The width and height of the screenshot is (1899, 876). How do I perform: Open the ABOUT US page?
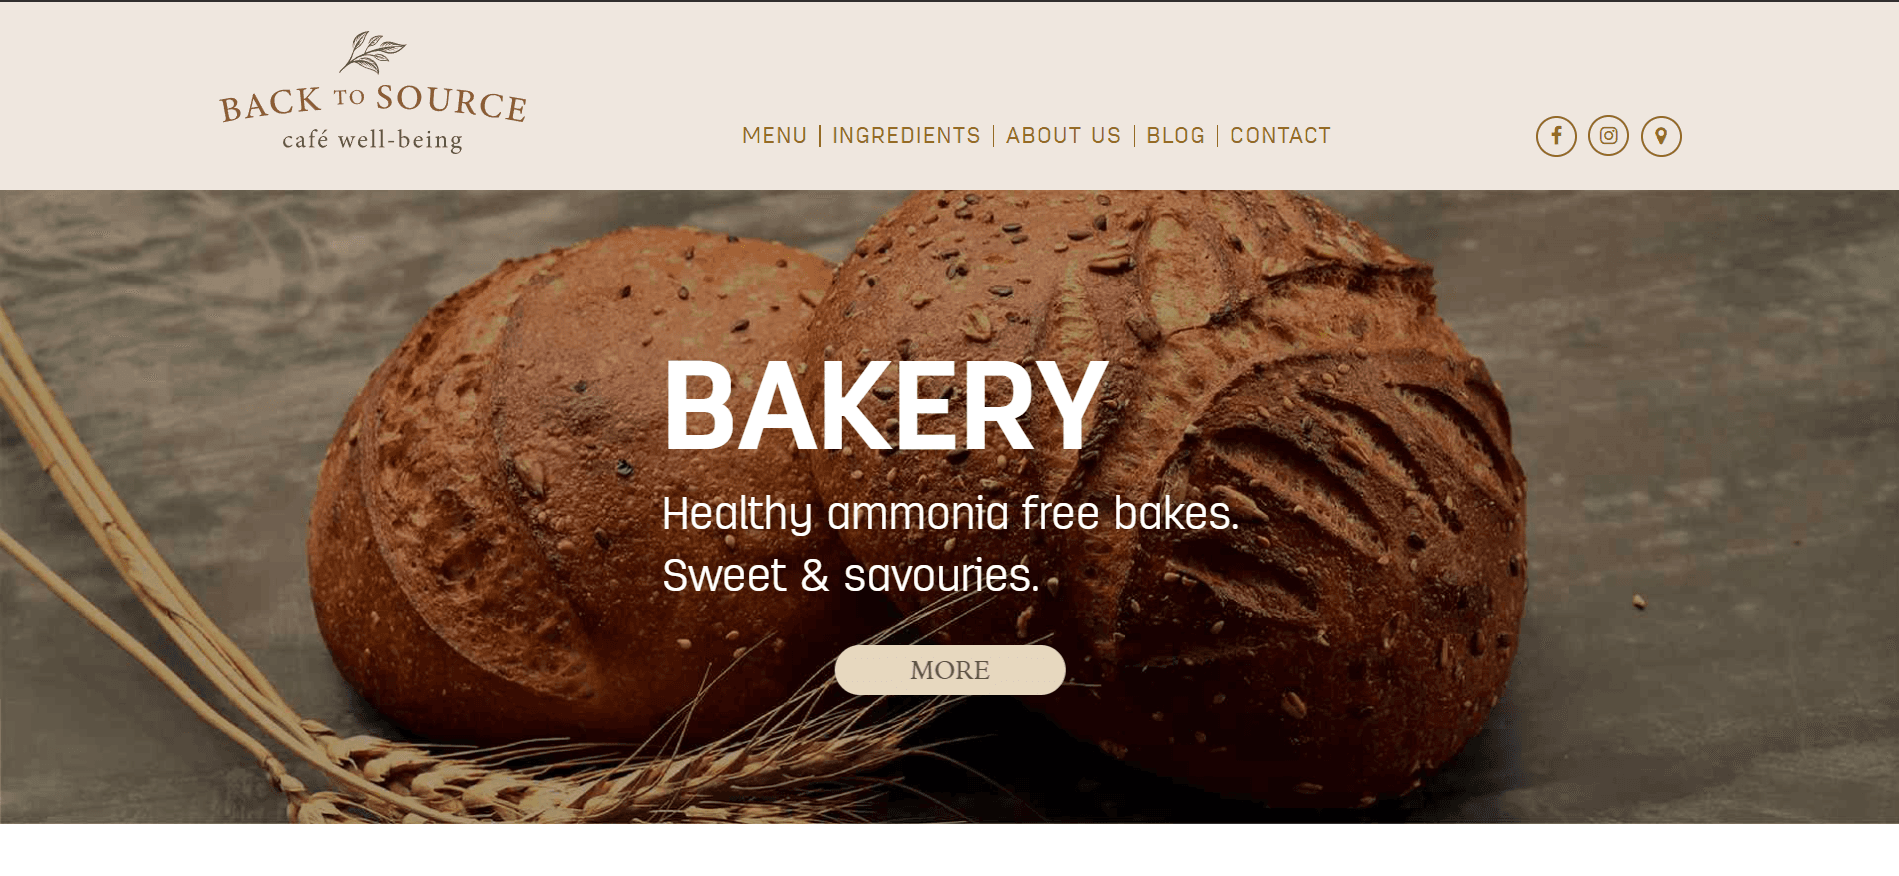click(x=1063, y=136)
